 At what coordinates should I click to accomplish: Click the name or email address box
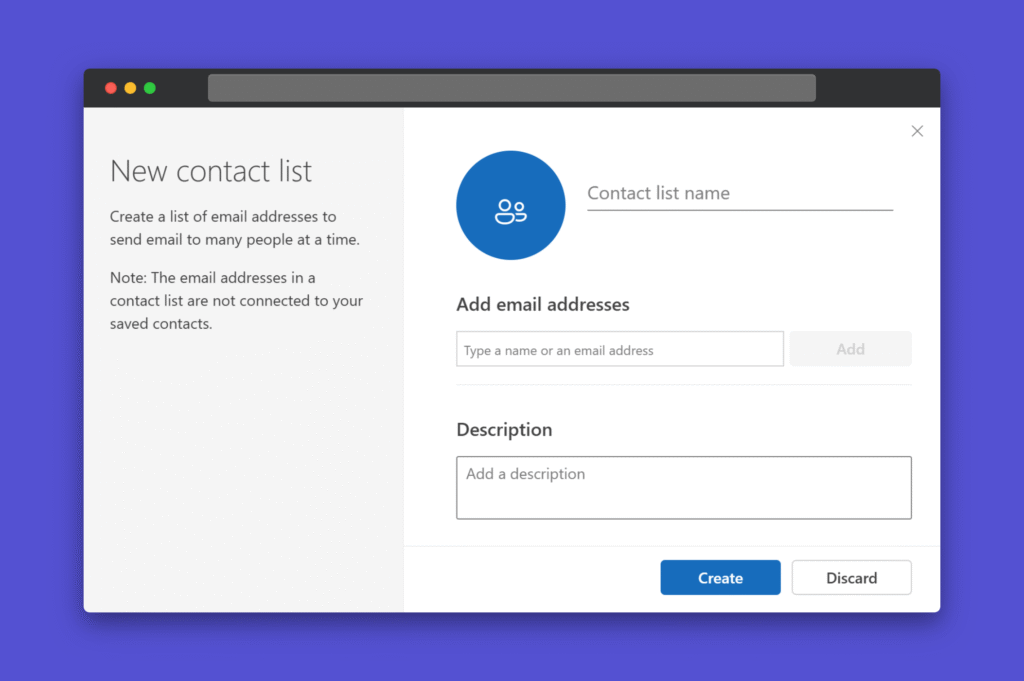click(x=619, y=350)
